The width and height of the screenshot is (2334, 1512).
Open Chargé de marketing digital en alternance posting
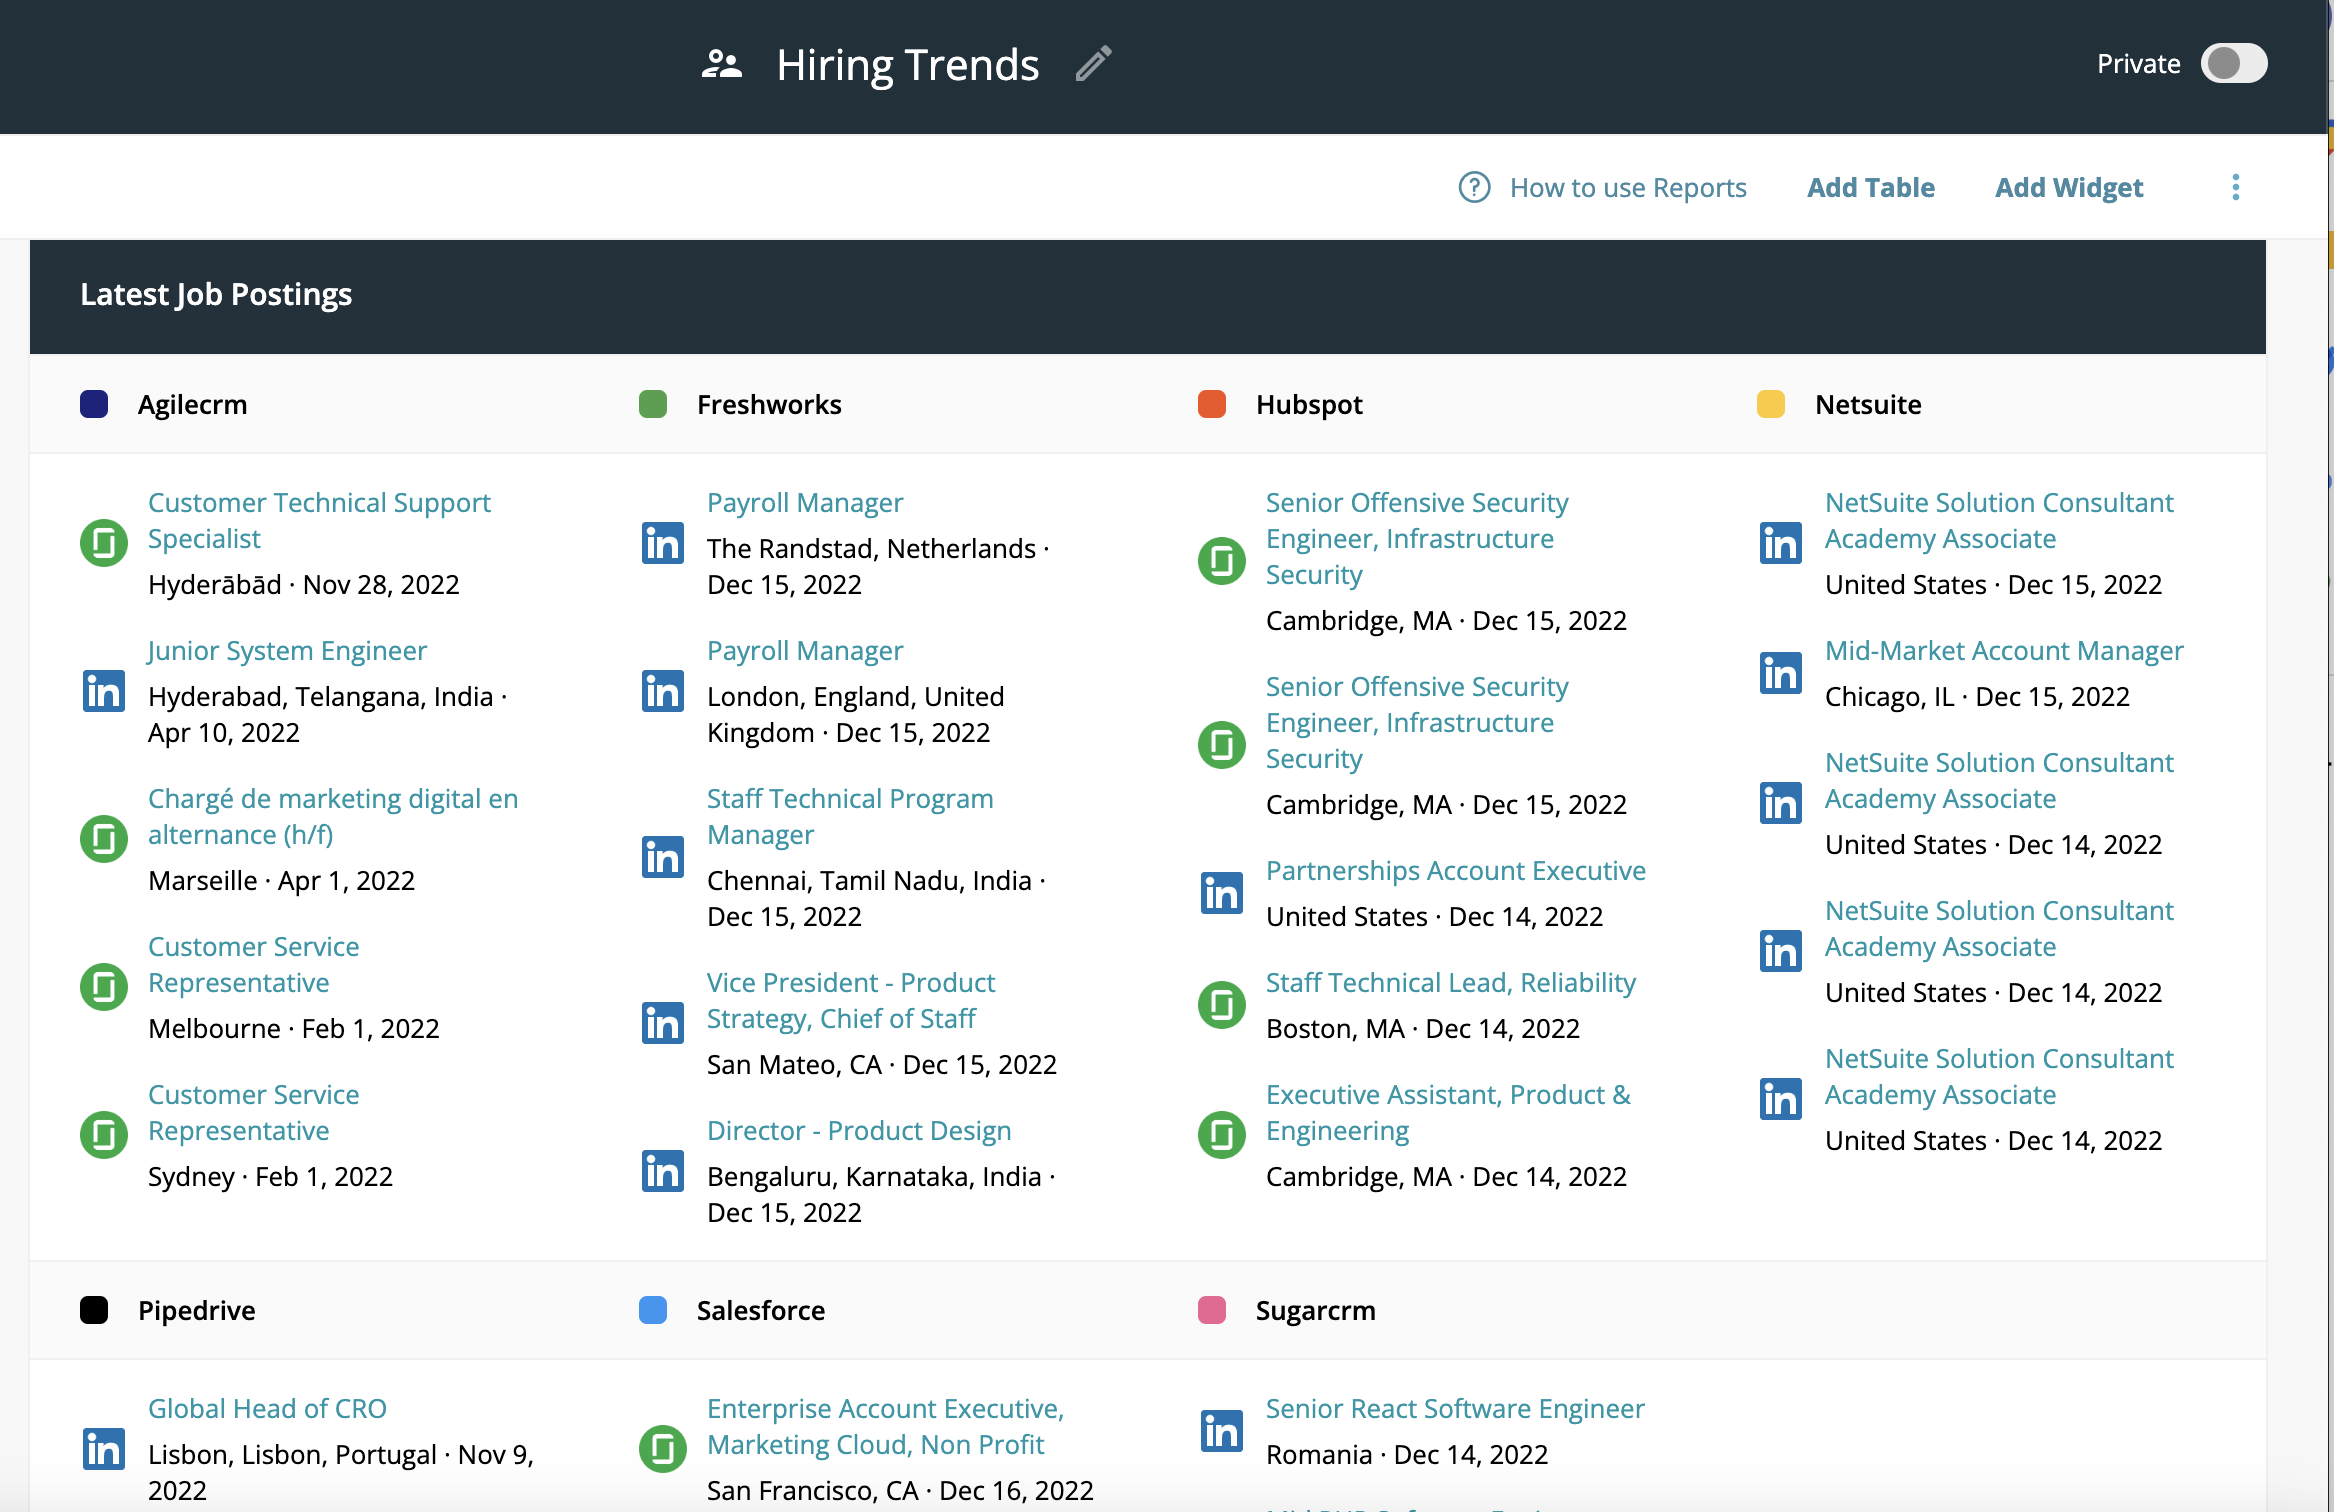pos(333,816)
